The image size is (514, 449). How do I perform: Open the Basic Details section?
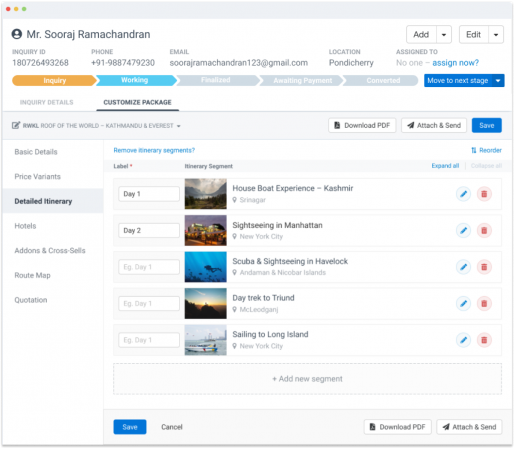click(36, 152)
